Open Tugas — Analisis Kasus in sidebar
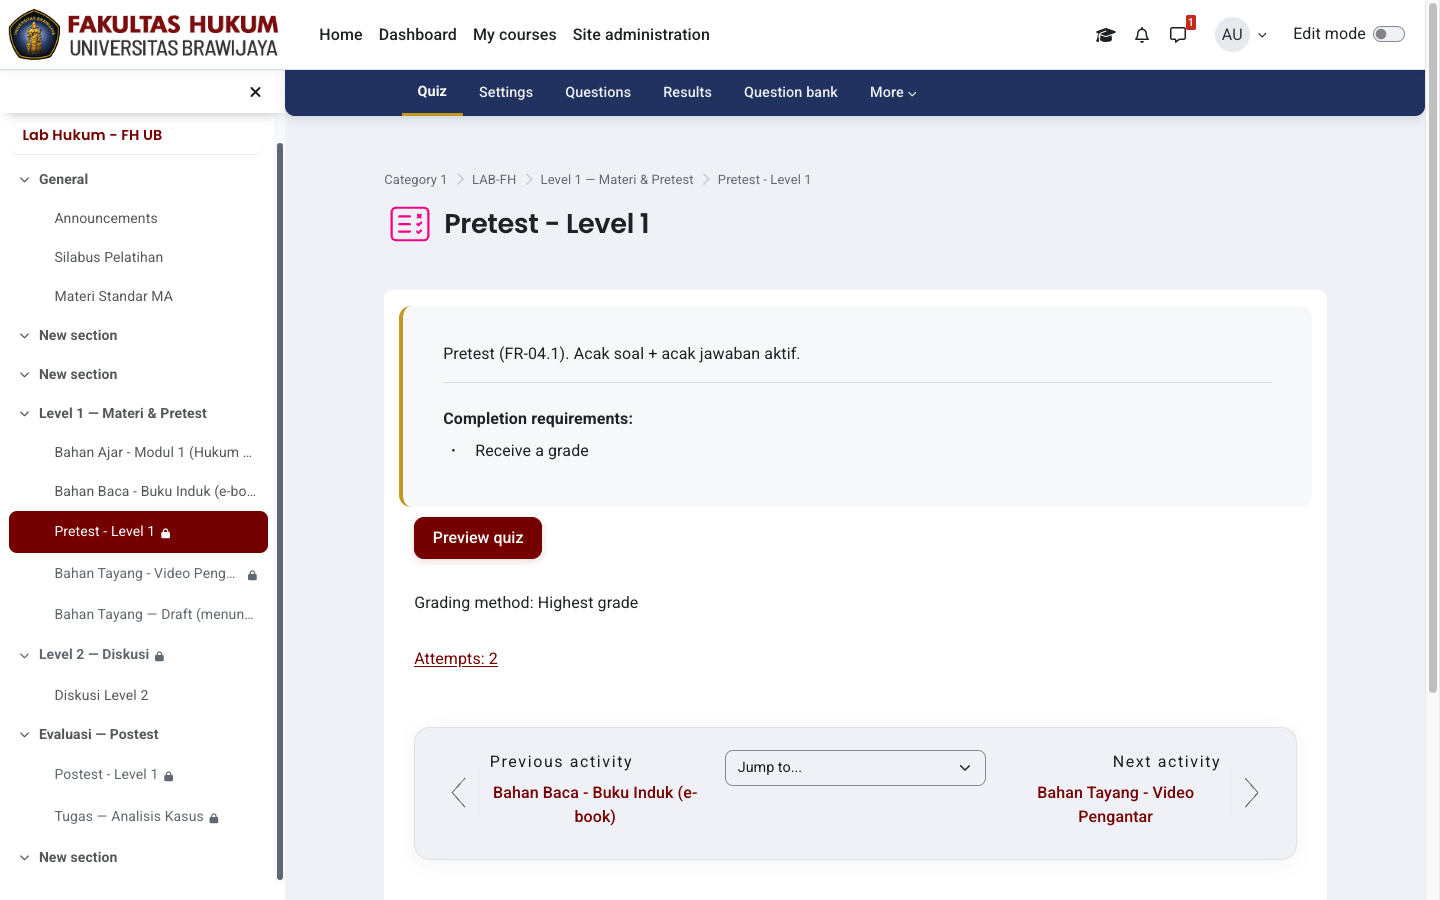The image size is (1440, 900). (x=129, y=817)
